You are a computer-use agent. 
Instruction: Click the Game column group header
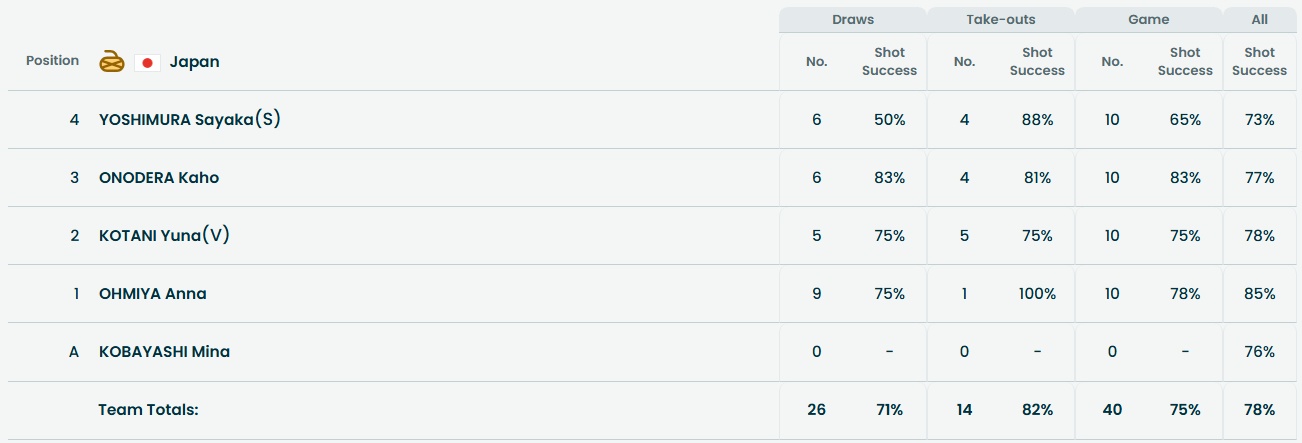point(1149,20)
